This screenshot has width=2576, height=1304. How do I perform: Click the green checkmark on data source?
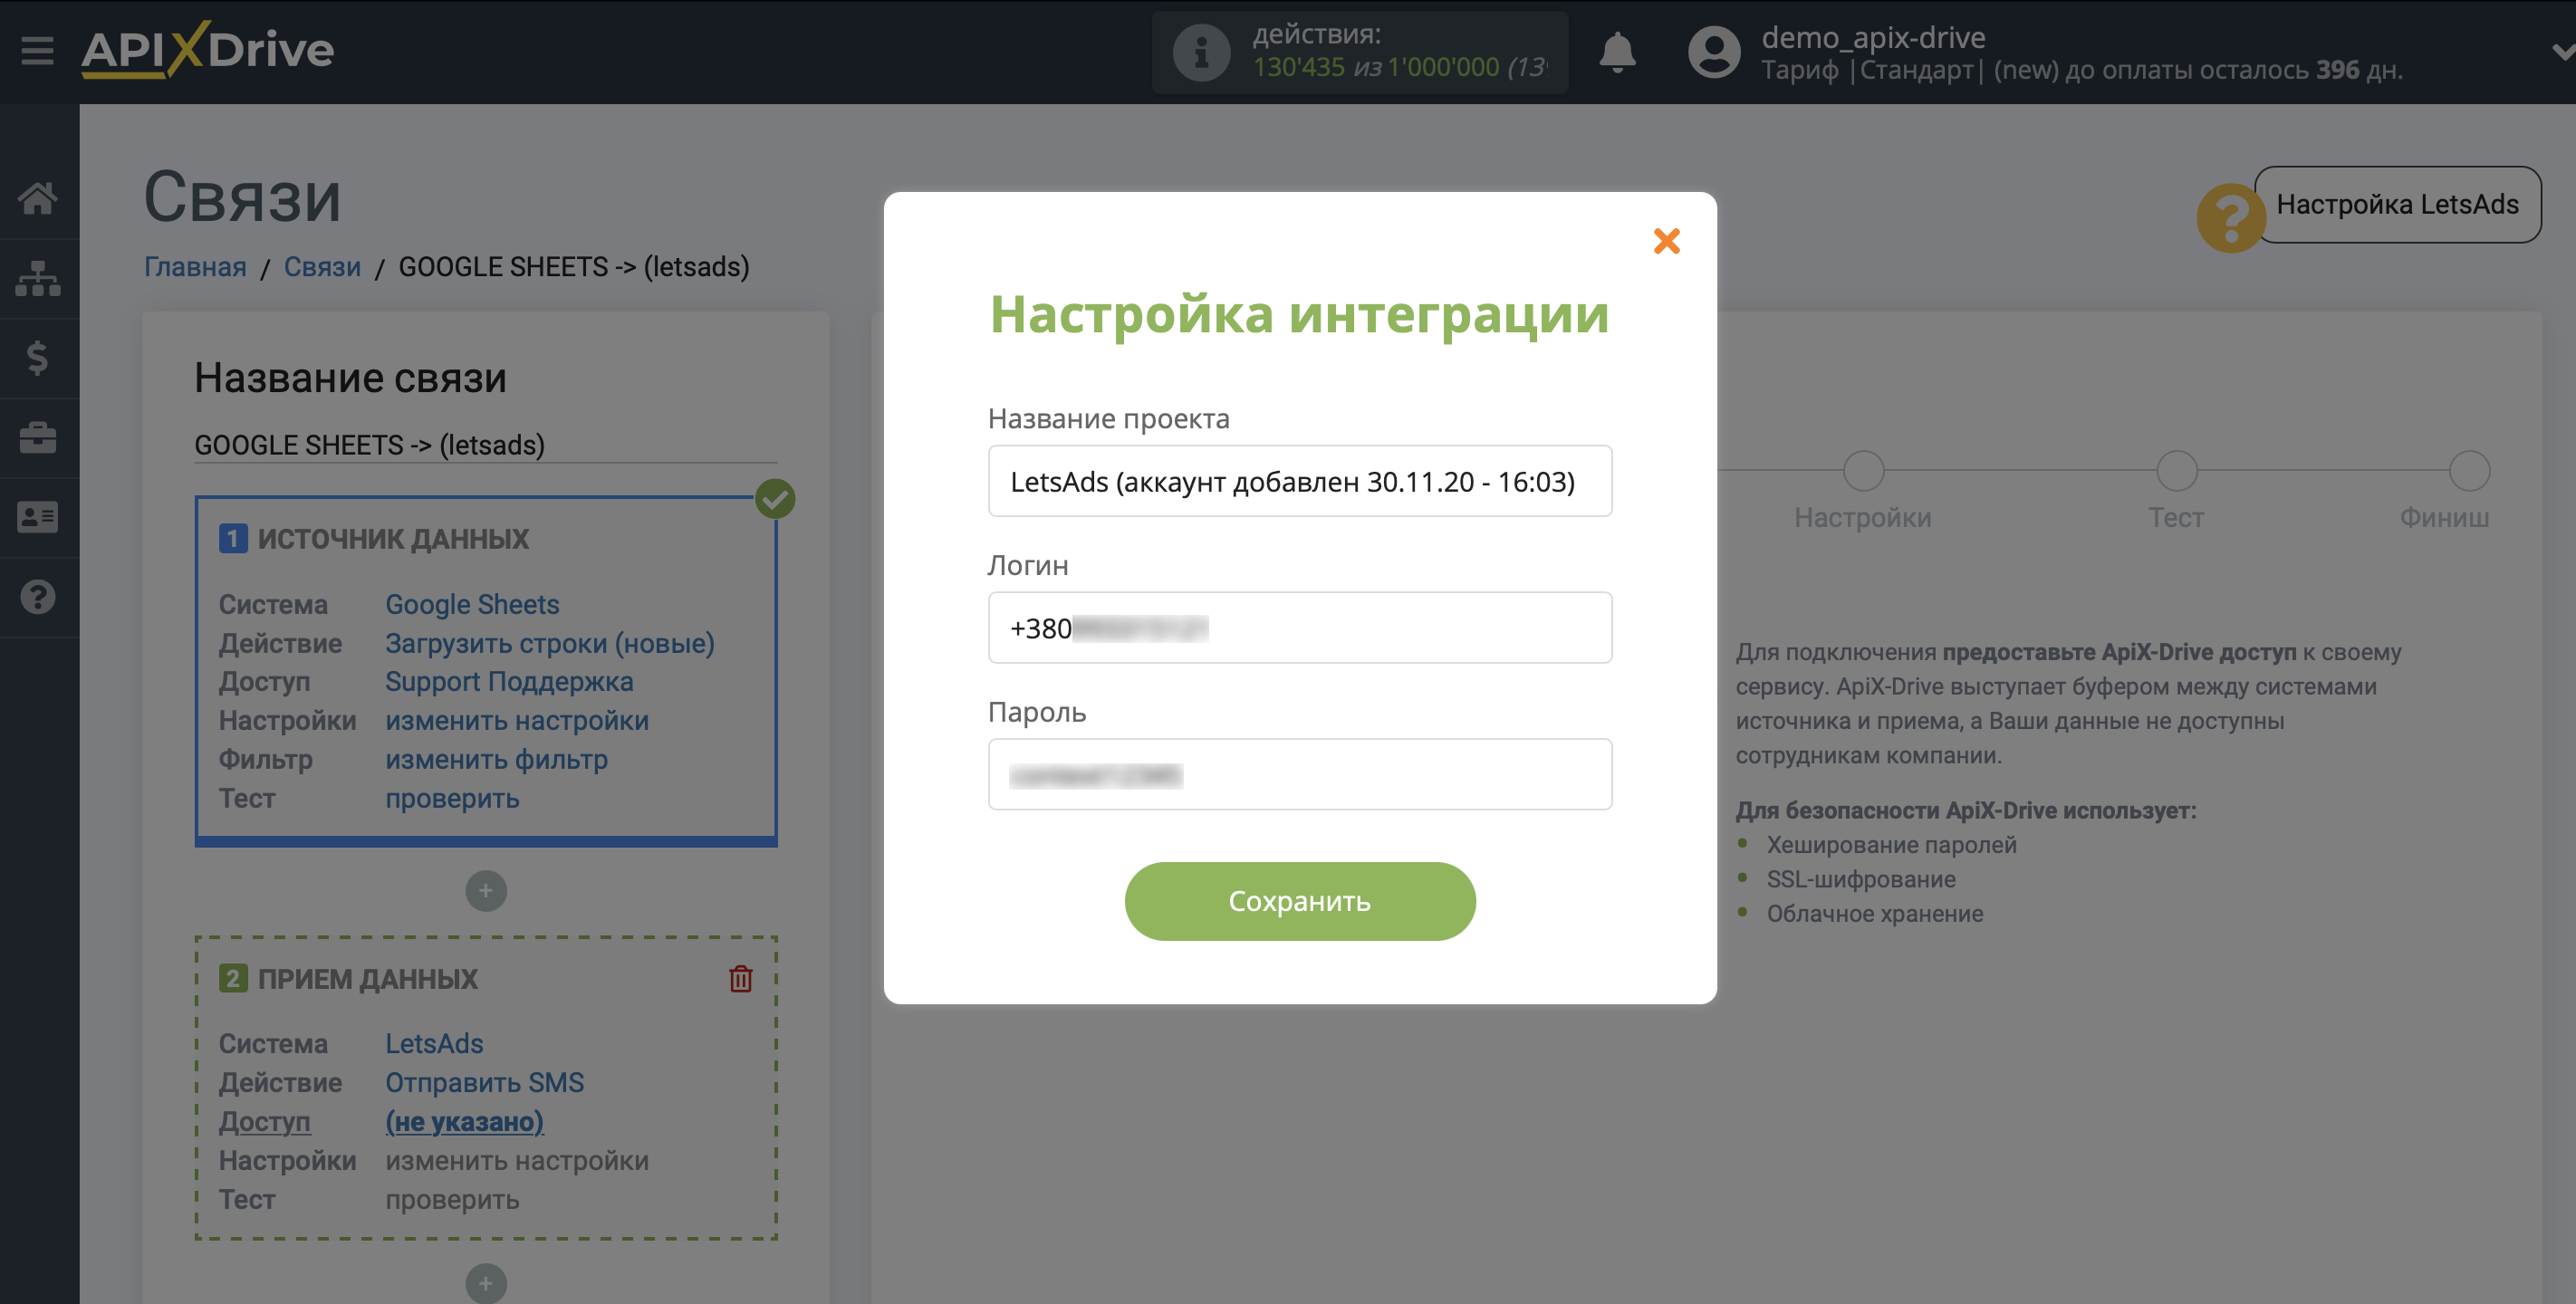[x=775, y=498]
